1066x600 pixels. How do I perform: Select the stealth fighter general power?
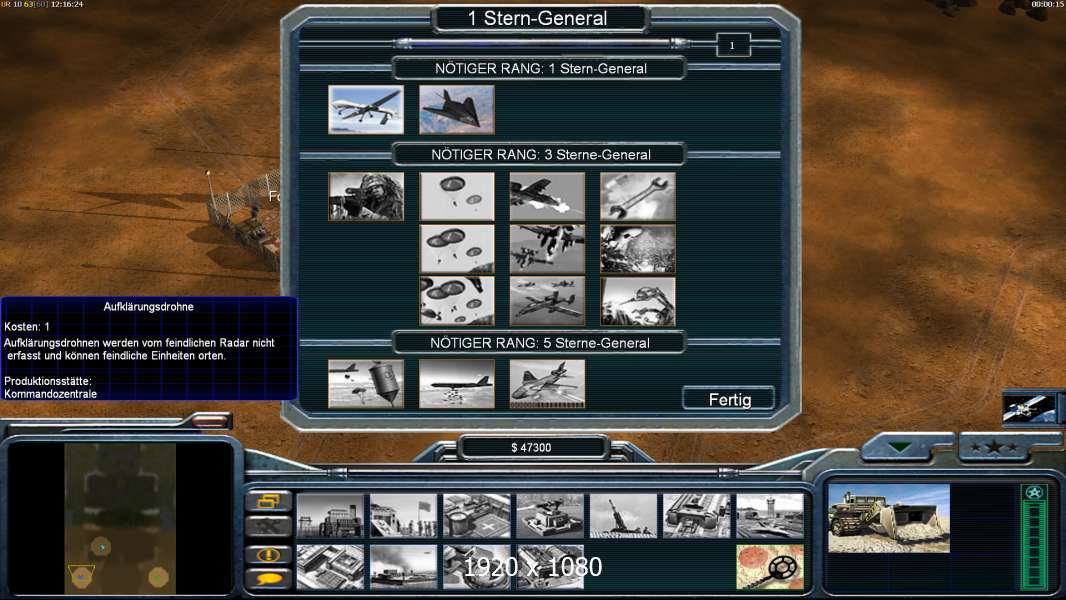click(x=457, y=109)
